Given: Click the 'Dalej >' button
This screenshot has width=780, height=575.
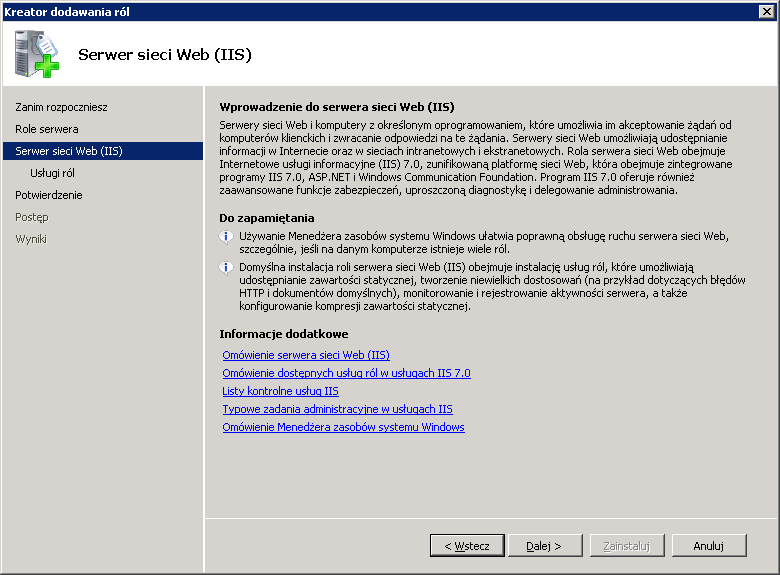Looking at the screenshot, I should [545, 546].
